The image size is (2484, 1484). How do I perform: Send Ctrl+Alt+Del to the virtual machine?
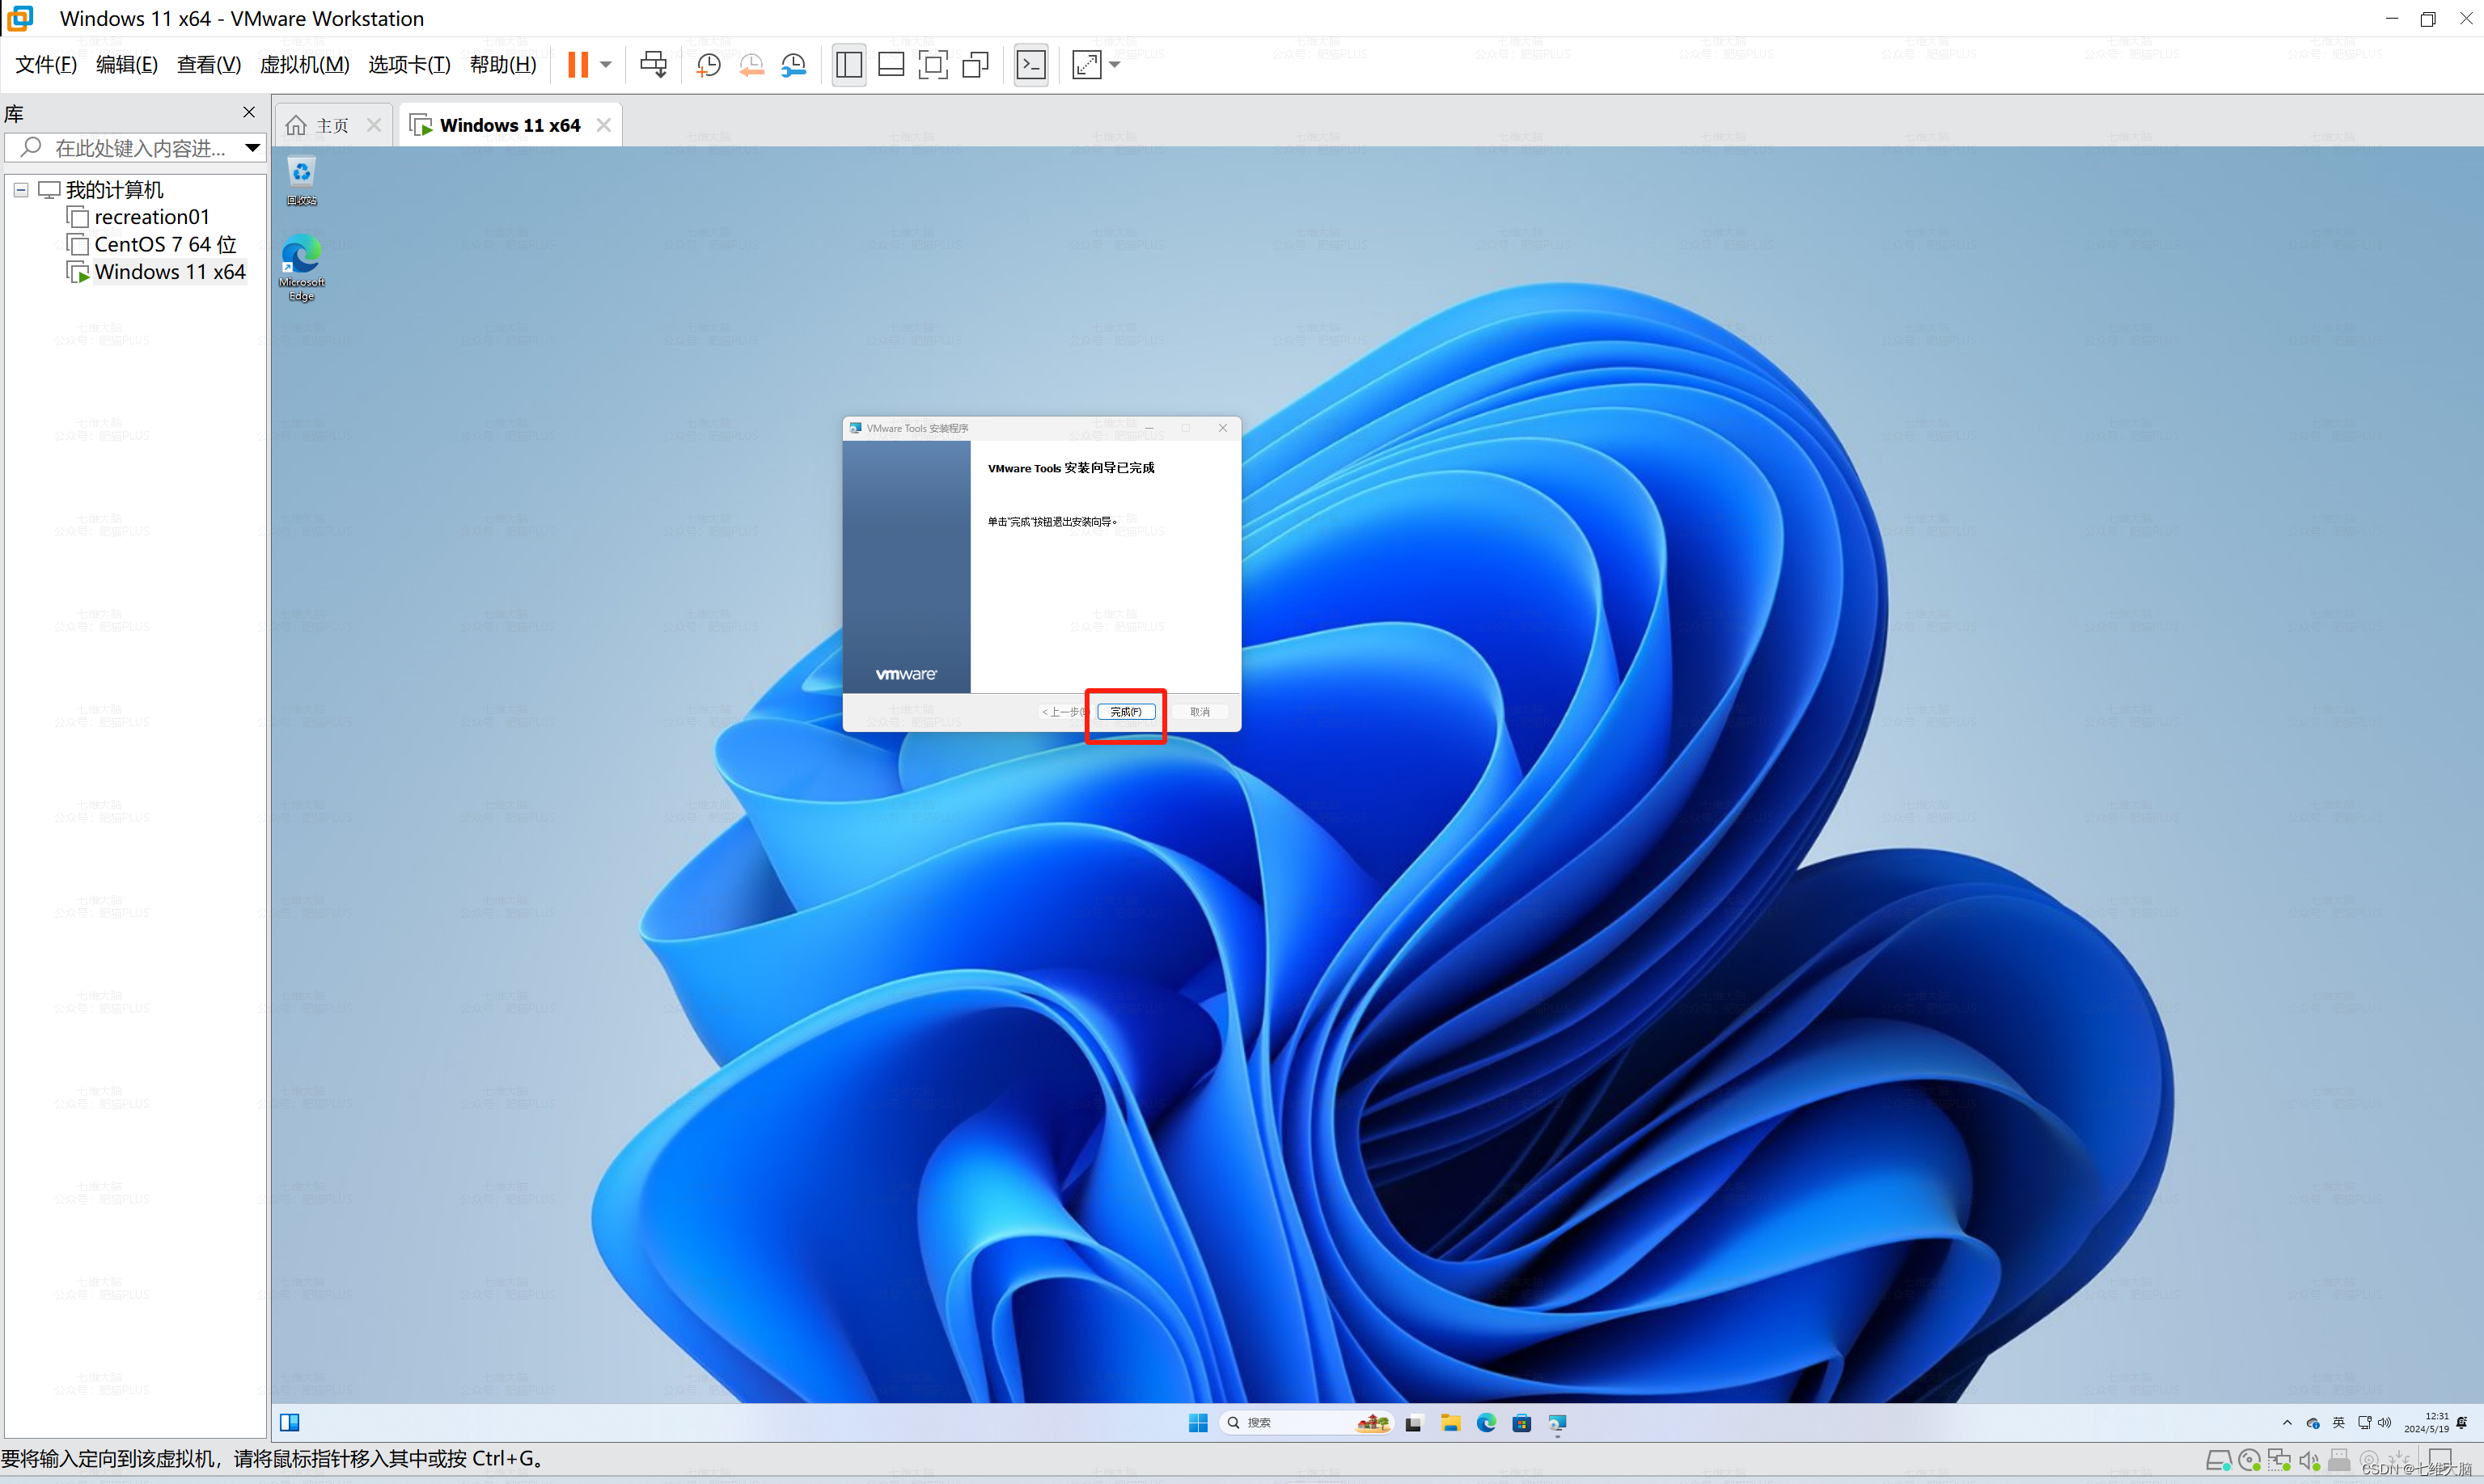click(x=654, y=65)
